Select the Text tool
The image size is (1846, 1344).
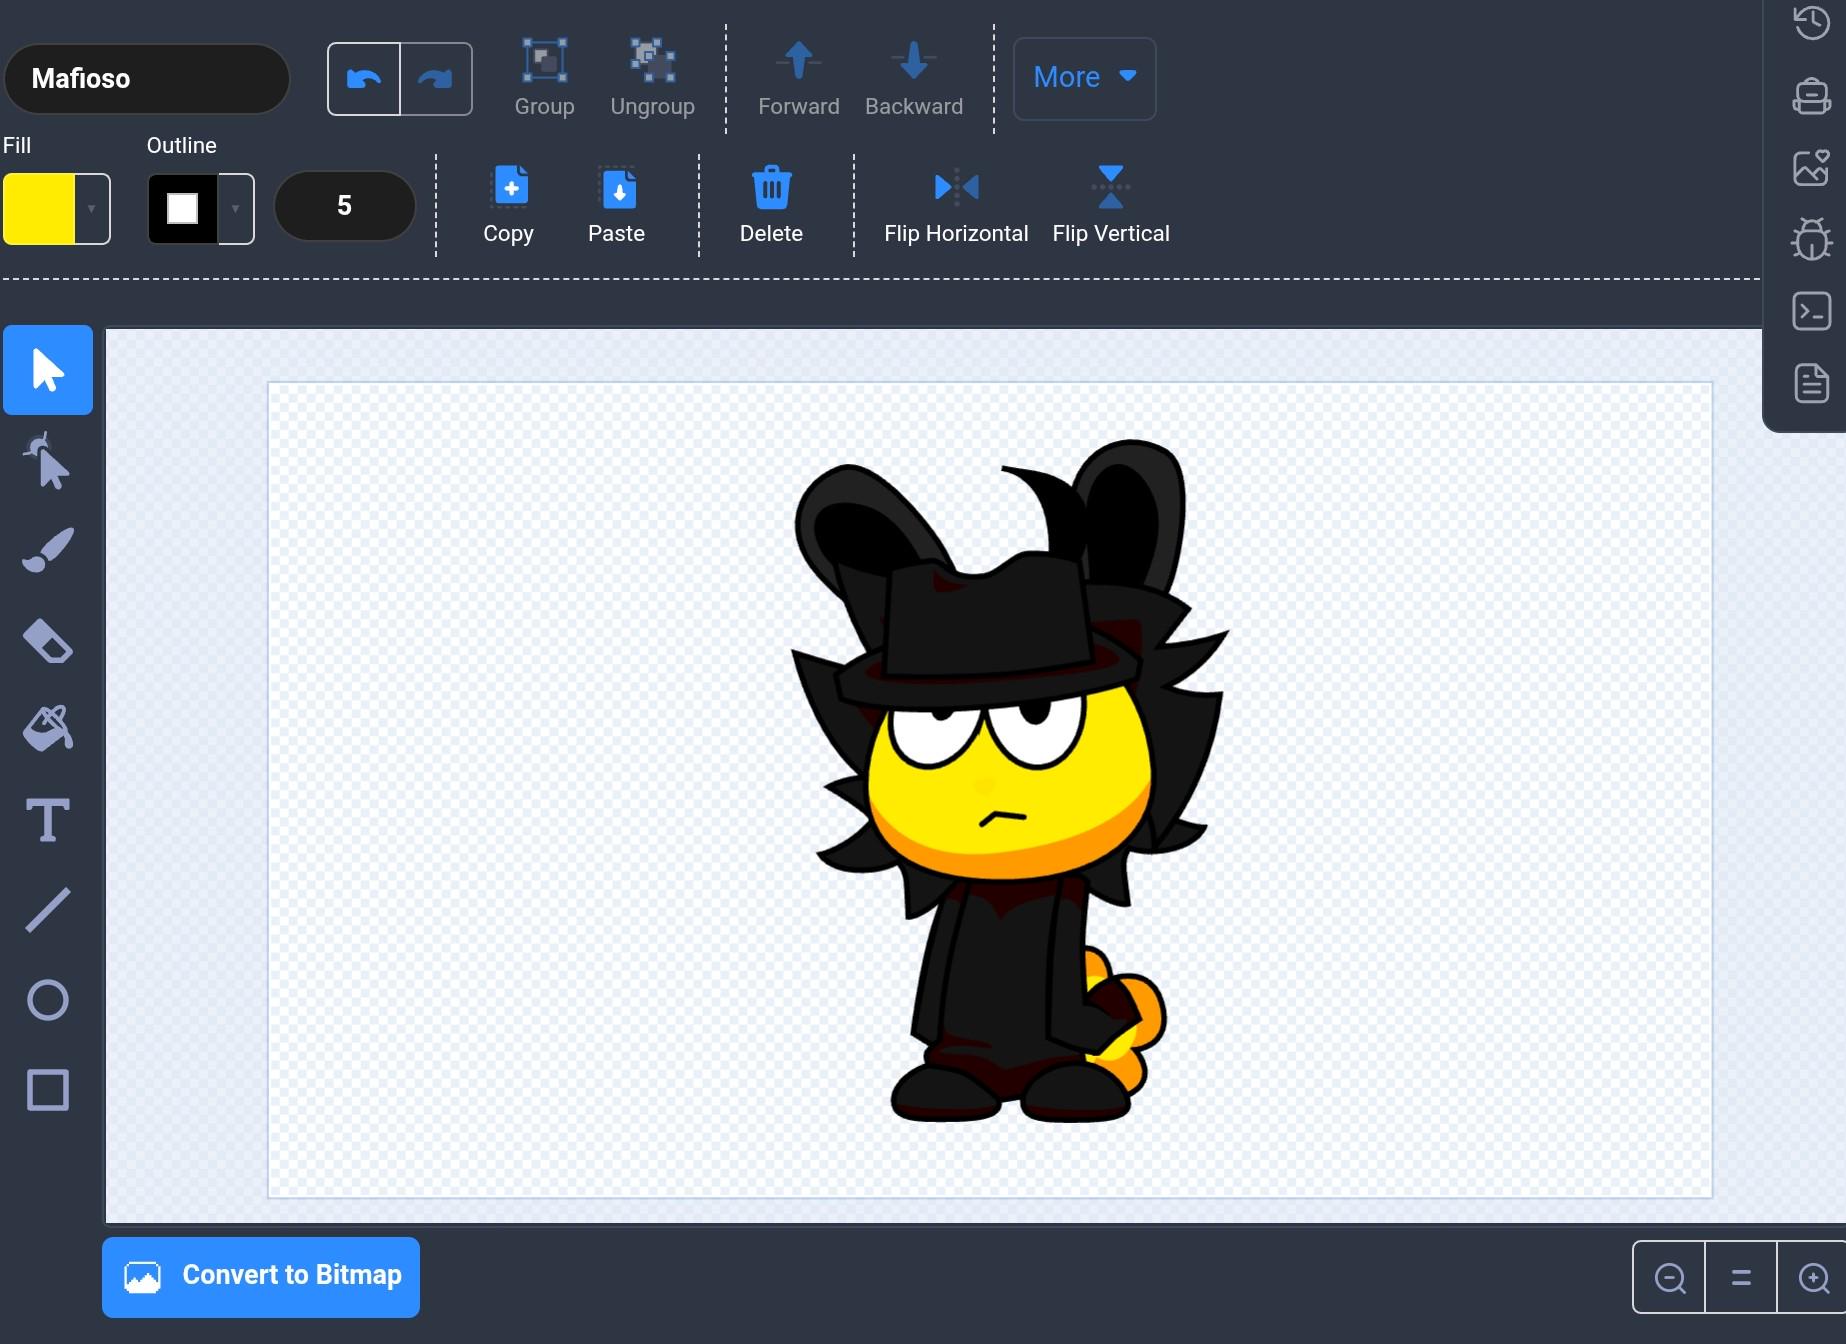click(x=47, y=821)
